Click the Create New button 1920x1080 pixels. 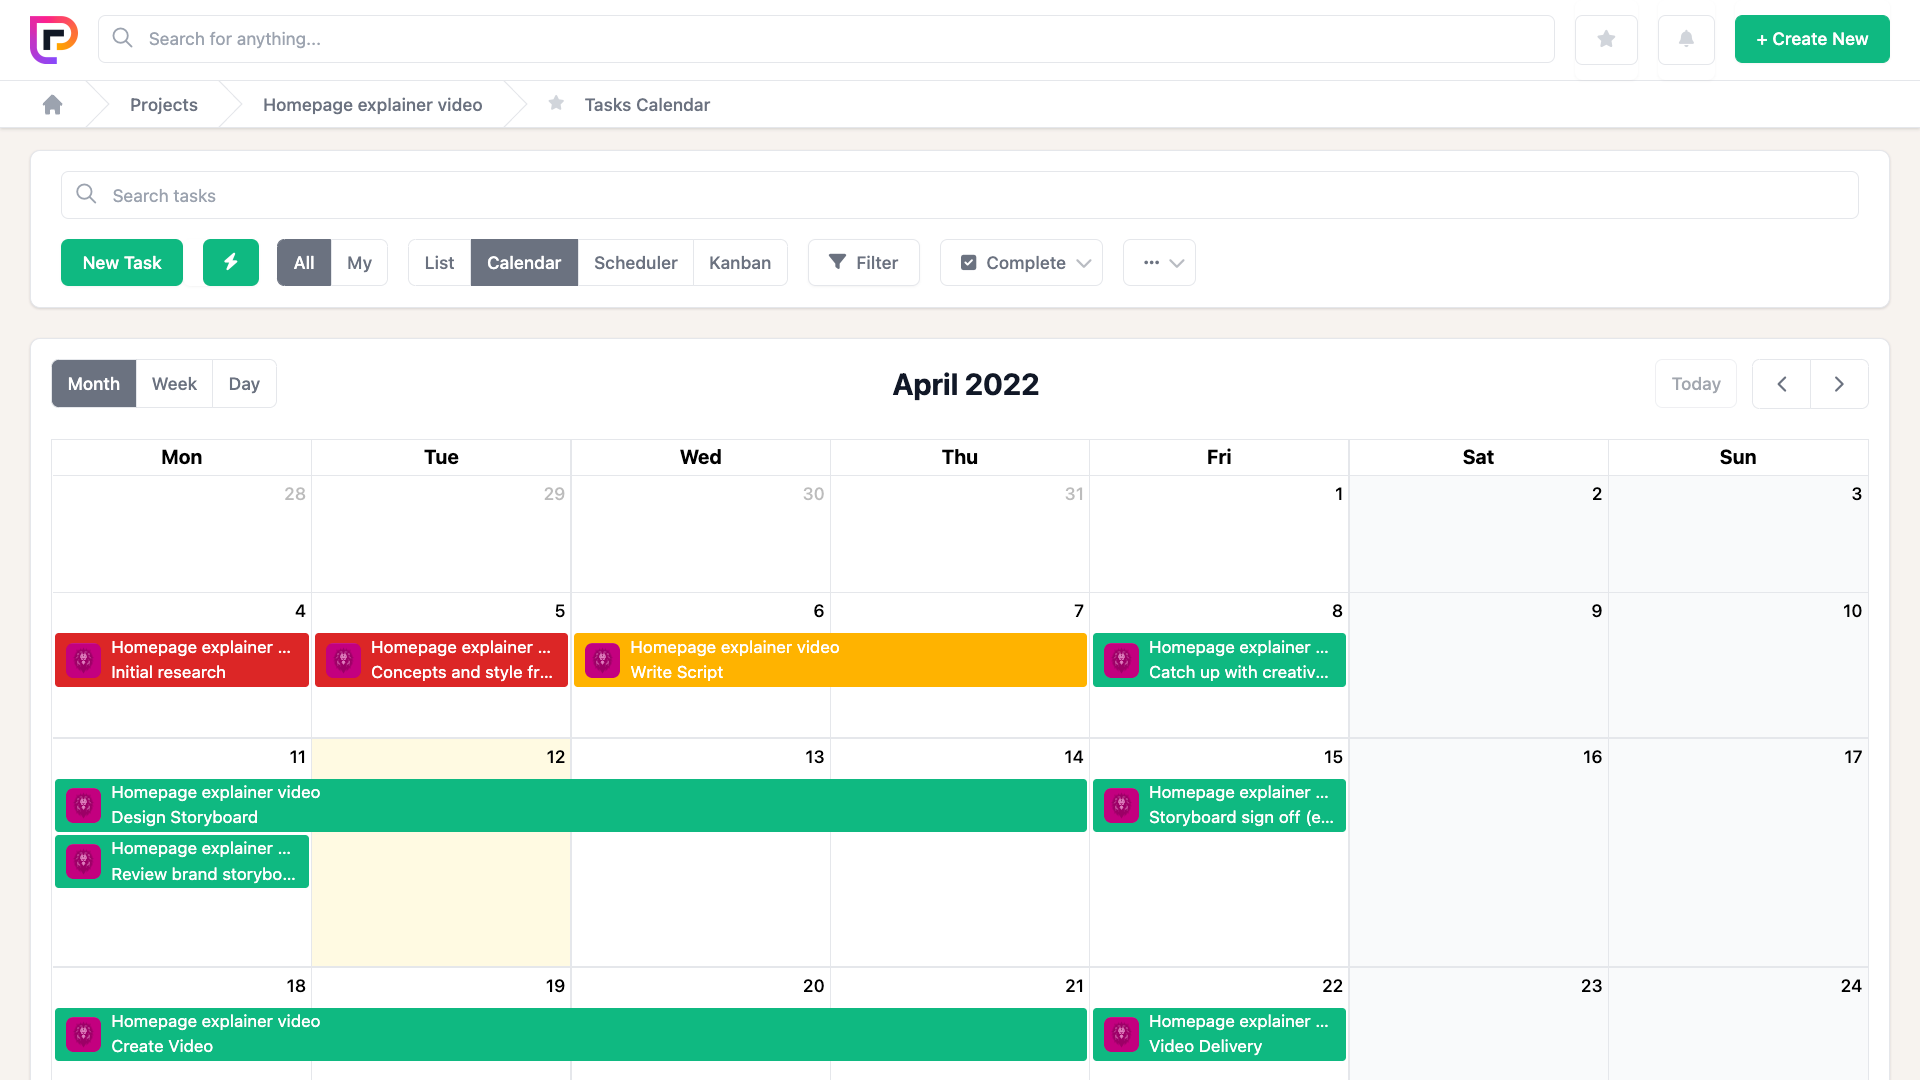(x=1811, y=39)
